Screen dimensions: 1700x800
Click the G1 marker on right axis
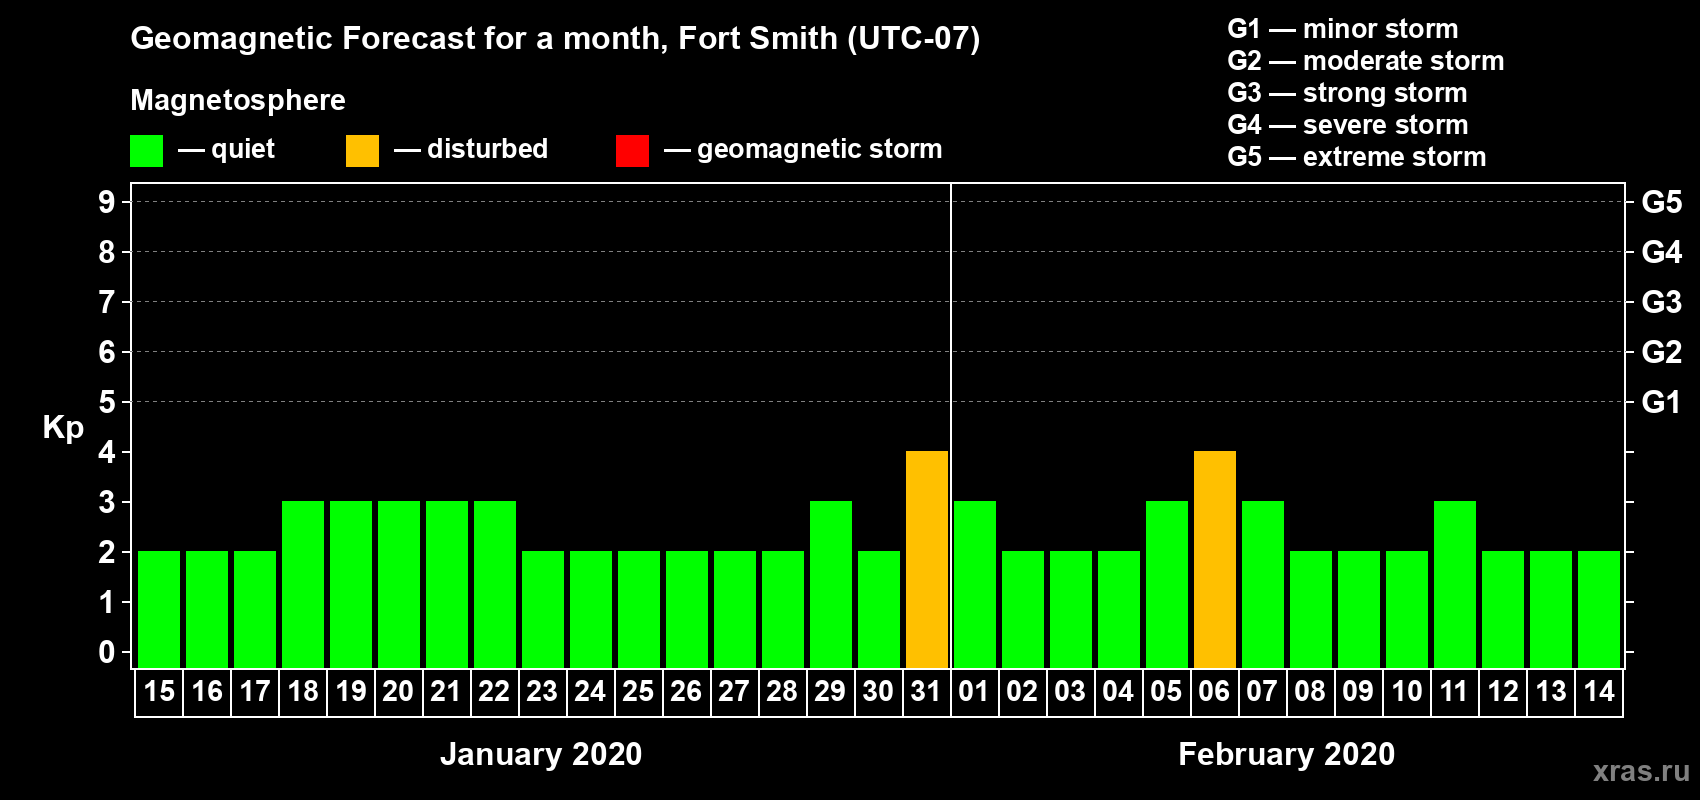click(1661, 402)
